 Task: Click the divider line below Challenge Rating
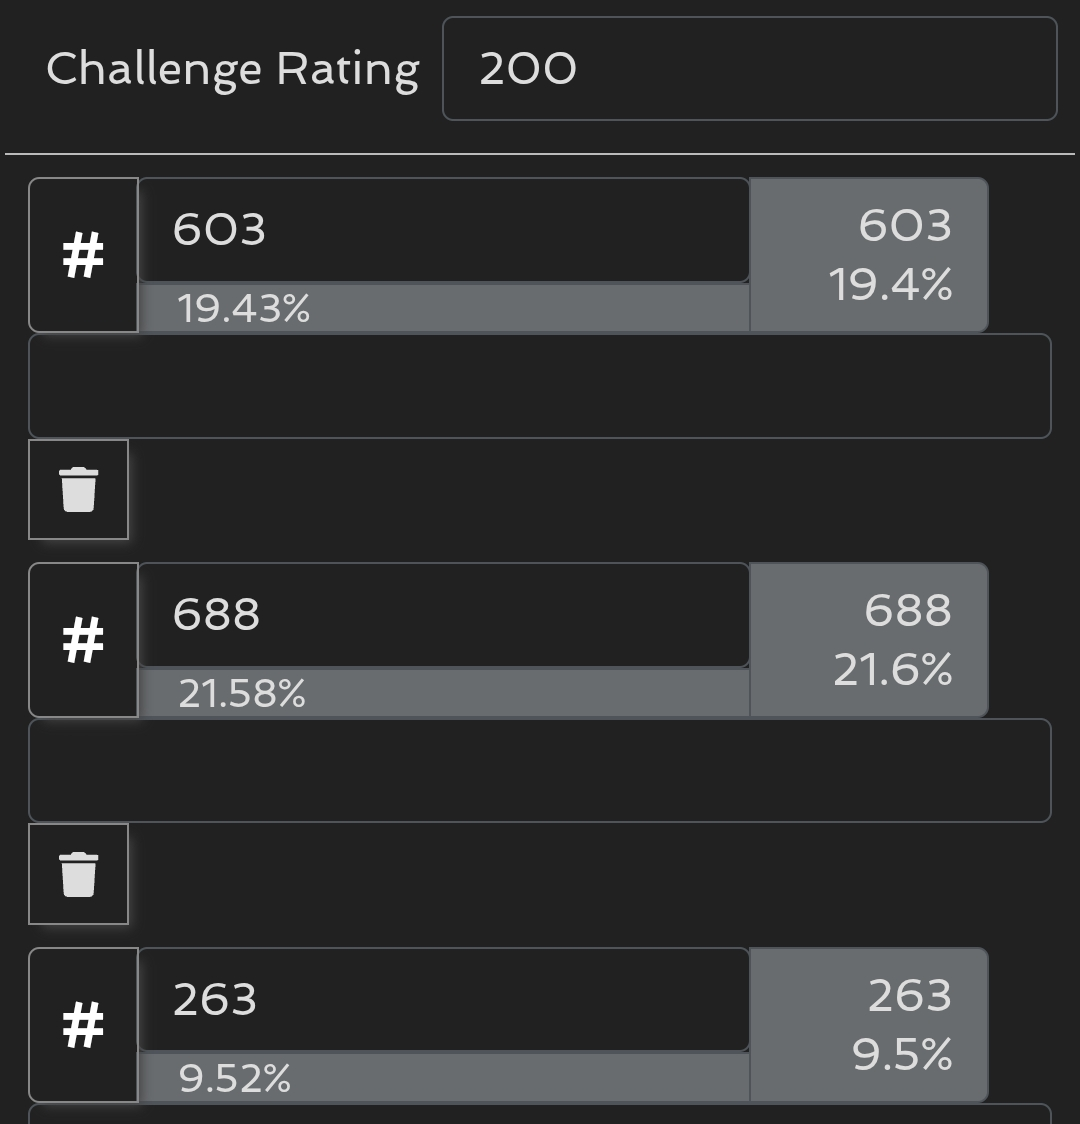pyautogui.click(x=539, y=154)
